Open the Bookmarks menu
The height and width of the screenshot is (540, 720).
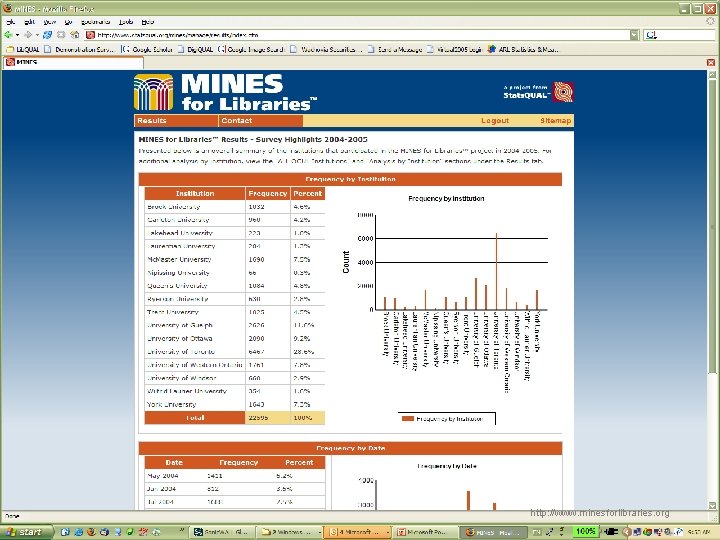pyautogui.click(x=96, y=22)
